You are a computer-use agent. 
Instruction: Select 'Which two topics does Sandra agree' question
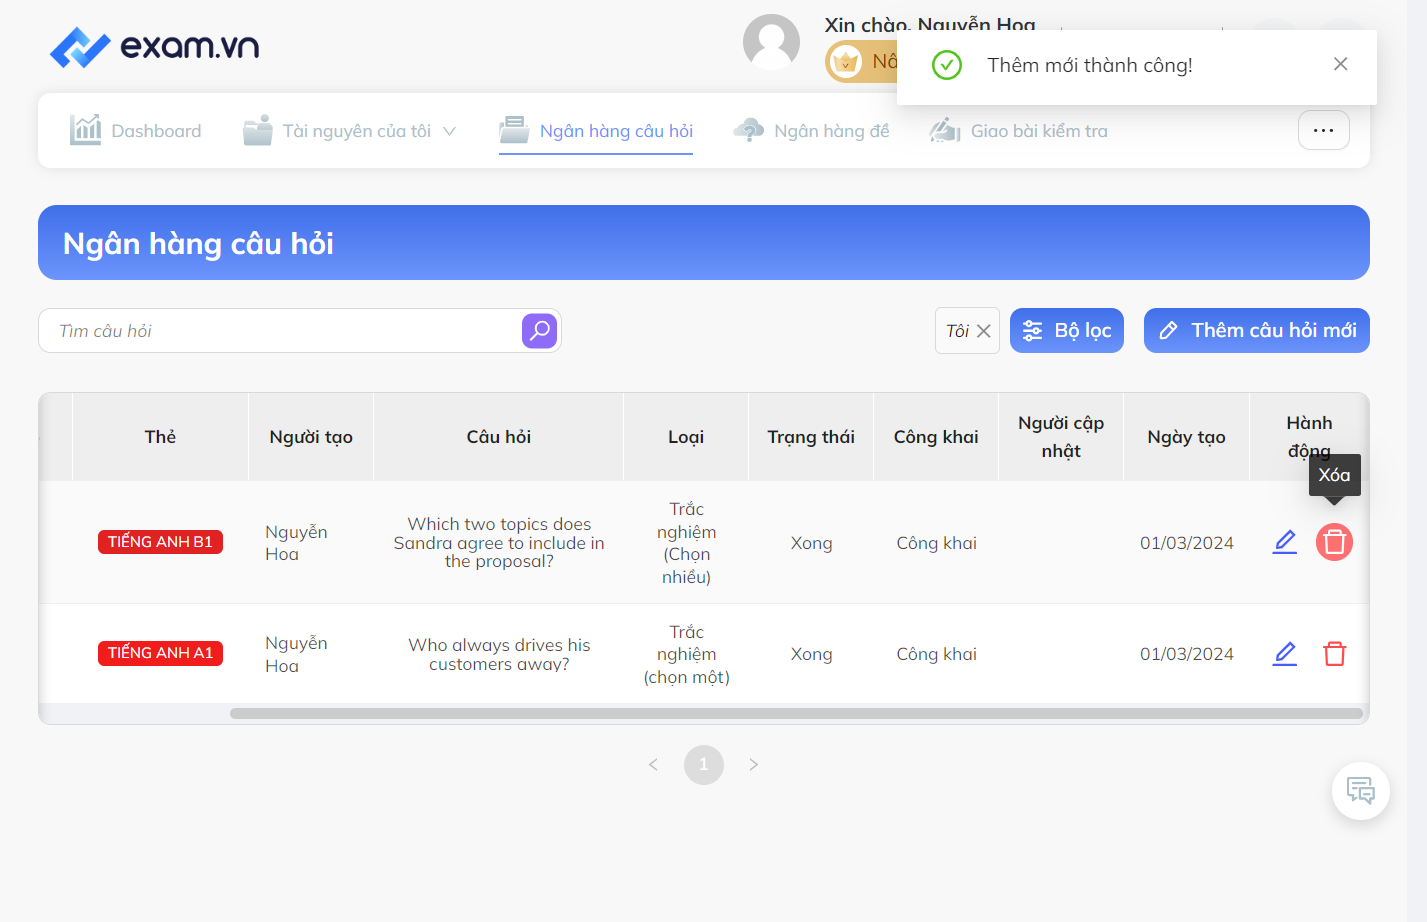click(x=499, y=543)
